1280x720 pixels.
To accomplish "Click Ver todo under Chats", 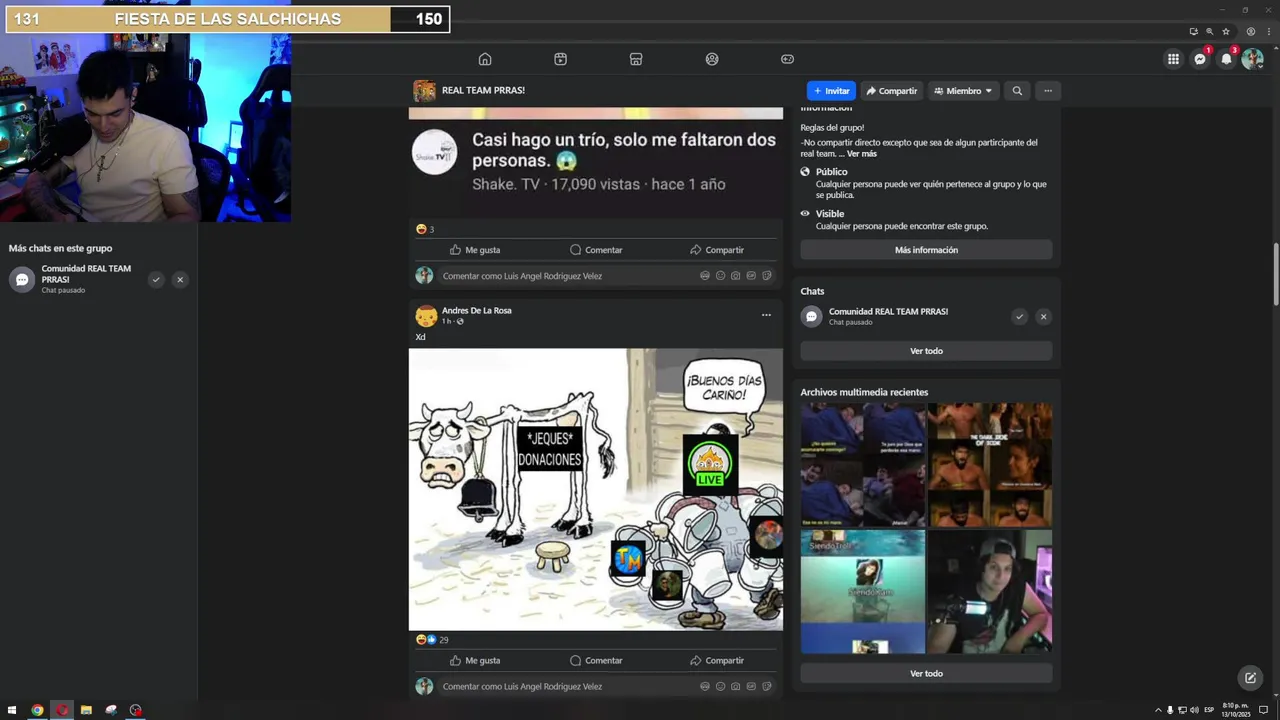I will click(x=926, y=351).
